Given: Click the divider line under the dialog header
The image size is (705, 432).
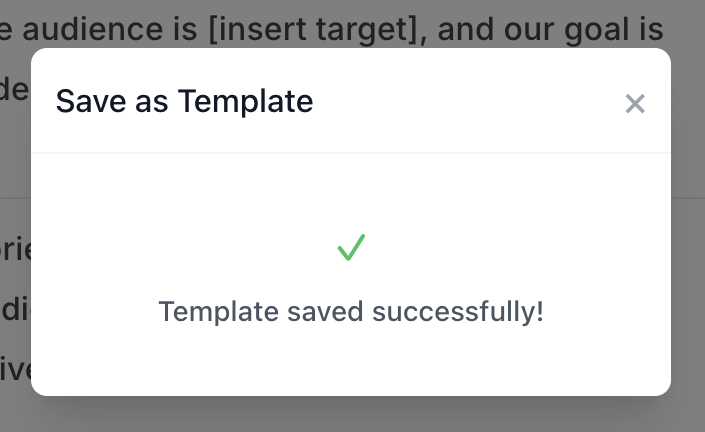Looking at the screenshot, I should pyautogui.click(x=351, y=153).
